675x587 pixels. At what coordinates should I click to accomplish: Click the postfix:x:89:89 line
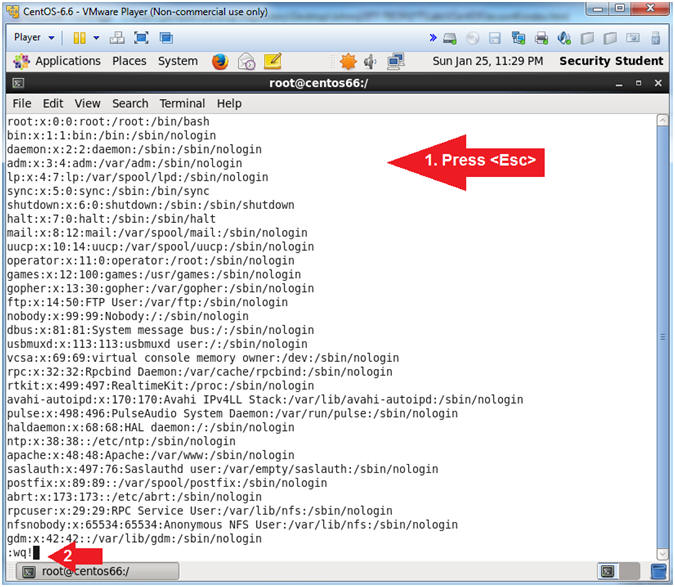[x=167, y=483]
